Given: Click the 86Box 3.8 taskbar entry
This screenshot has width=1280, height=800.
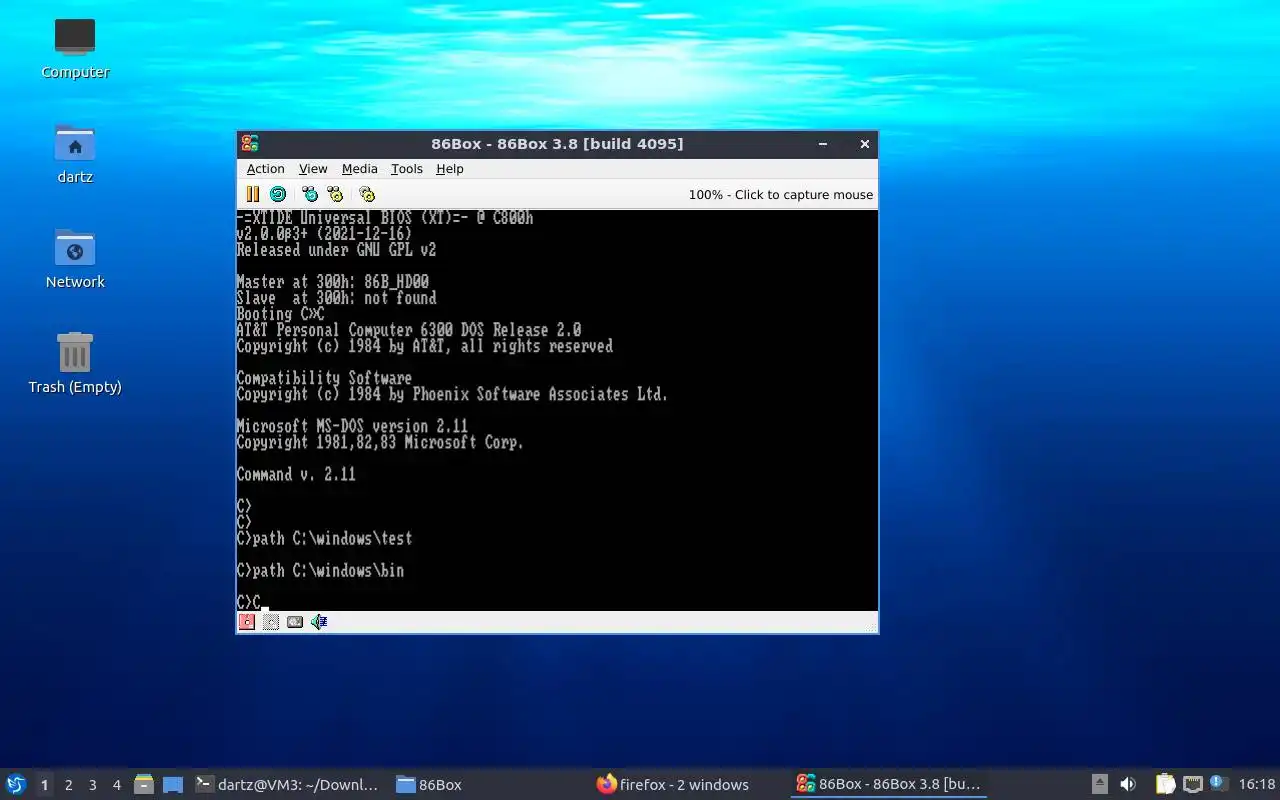Looking at the screenshot, I should [x=889, y=784].
